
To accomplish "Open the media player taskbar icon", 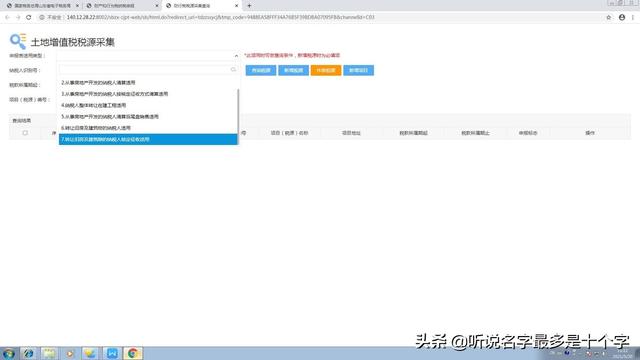I will point(70,353).
